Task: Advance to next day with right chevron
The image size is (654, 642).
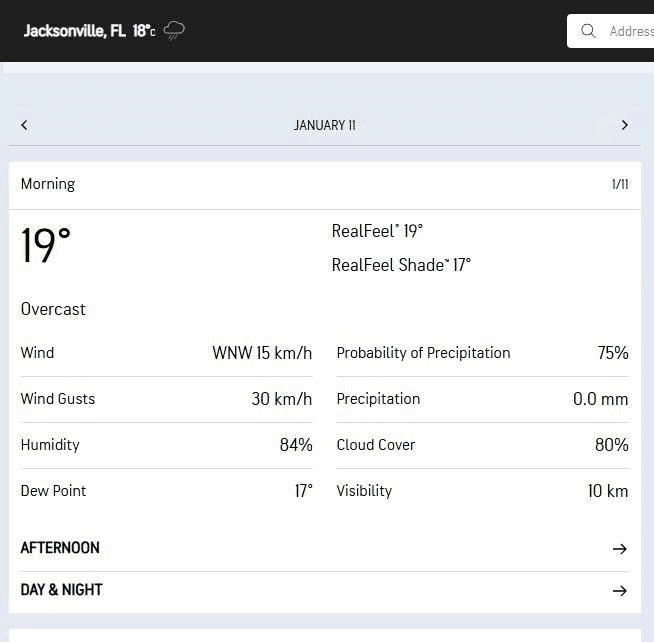Action: click(x=625, y=125)
